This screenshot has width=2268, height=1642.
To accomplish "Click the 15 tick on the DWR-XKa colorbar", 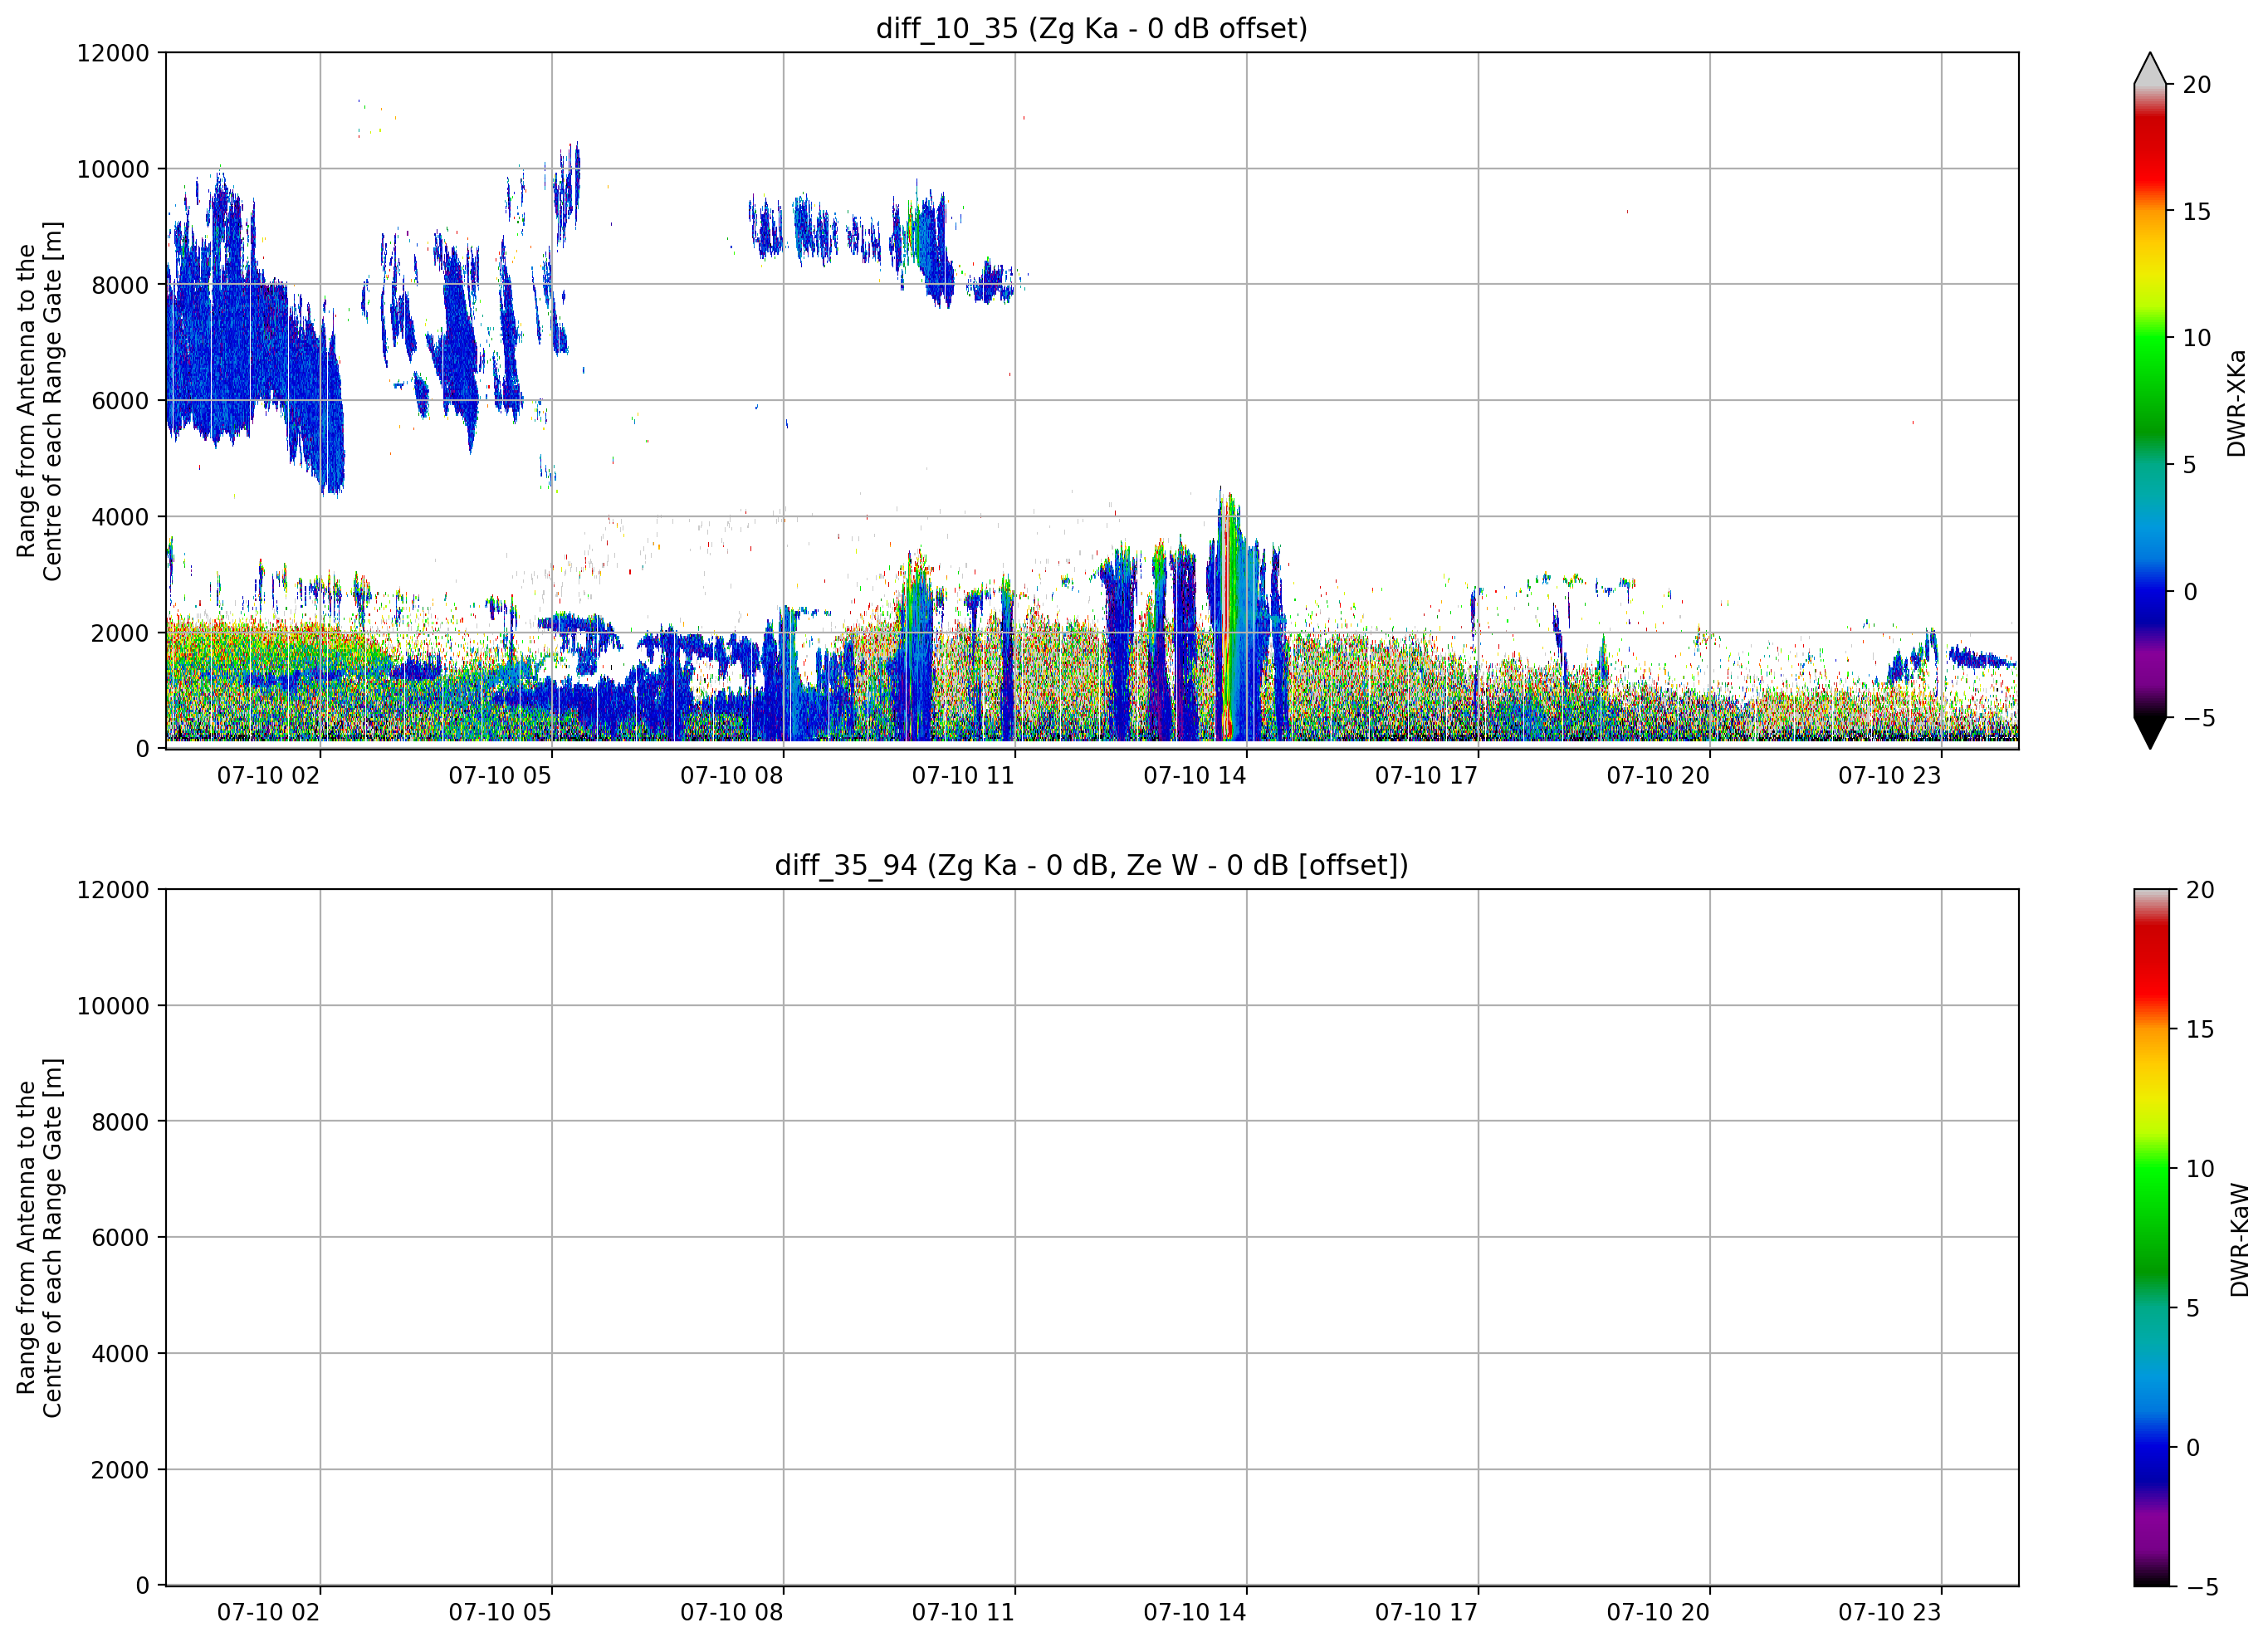I will 2196,211.
